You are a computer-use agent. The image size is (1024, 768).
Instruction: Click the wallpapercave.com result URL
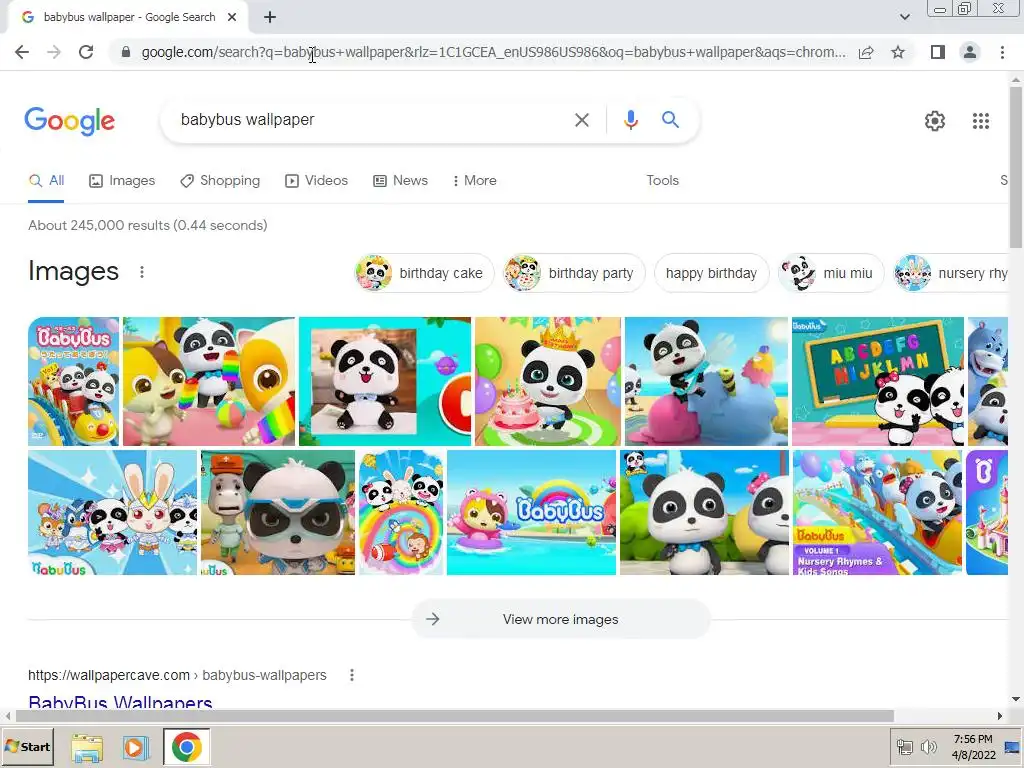click(x=177, y=675)
